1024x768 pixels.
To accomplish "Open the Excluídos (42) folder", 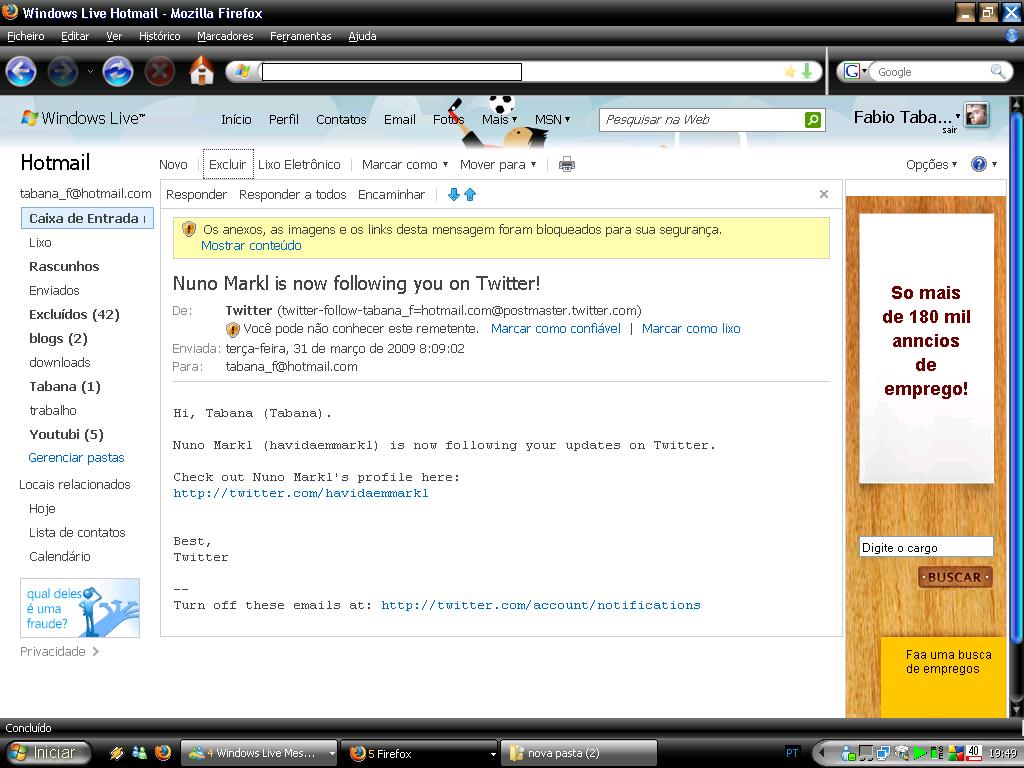I will [x=74, y=315].
